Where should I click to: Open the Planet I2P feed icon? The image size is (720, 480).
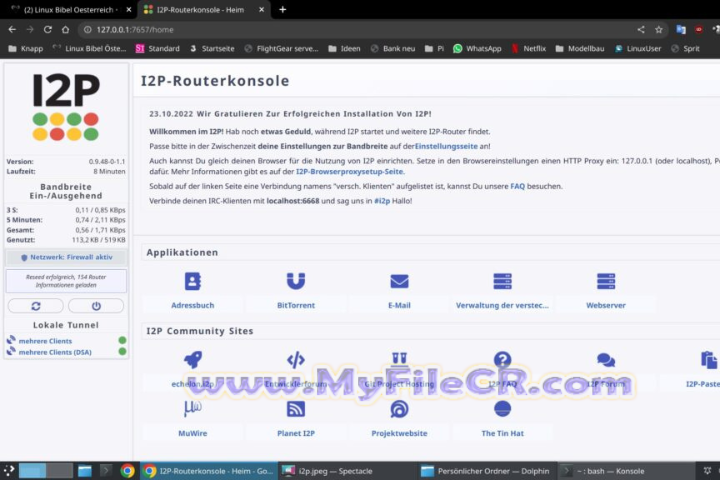296,409
